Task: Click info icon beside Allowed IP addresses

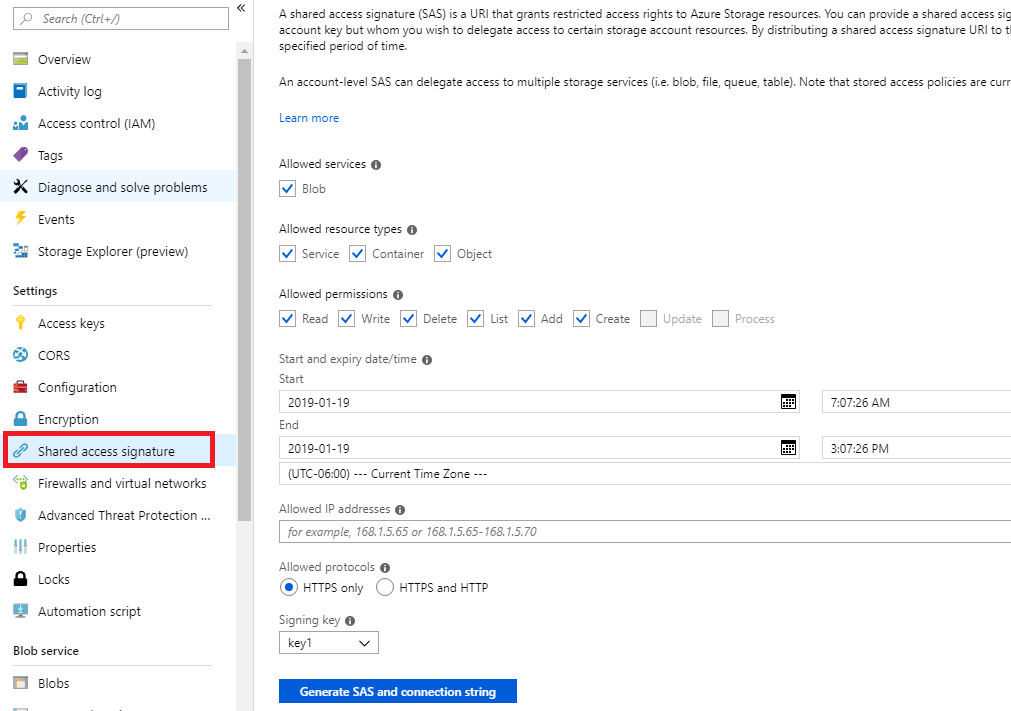Action: point(400,510)
